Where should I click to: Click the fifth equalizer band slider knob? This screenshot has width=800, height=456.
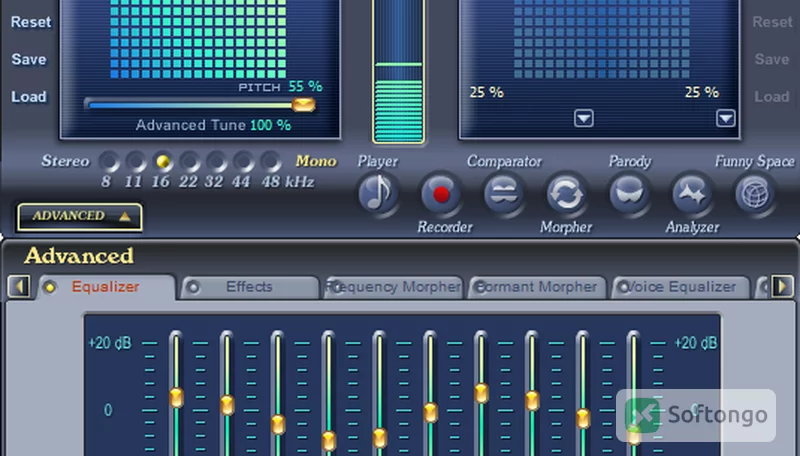pos(380,438)
